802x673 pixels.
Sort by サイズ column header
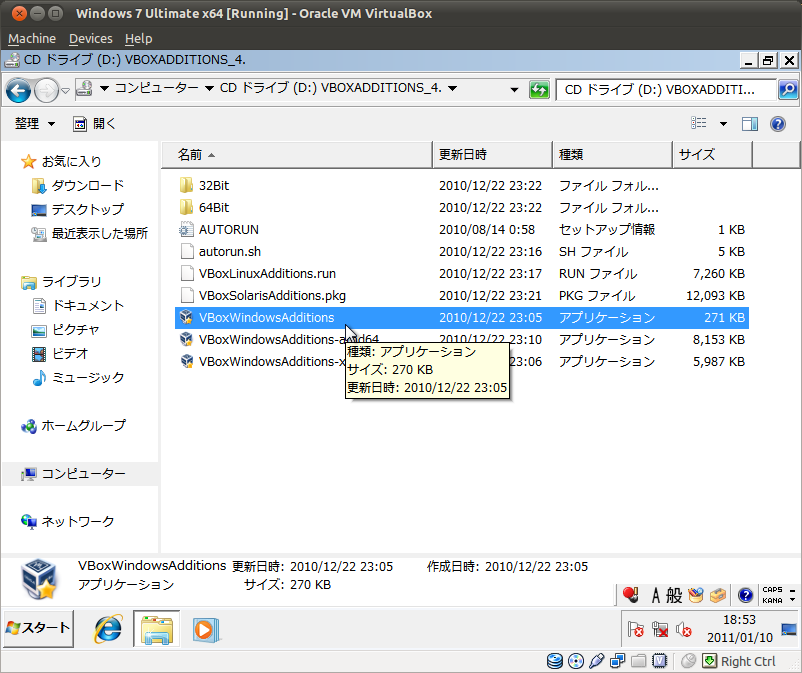(x=712, y=154)
